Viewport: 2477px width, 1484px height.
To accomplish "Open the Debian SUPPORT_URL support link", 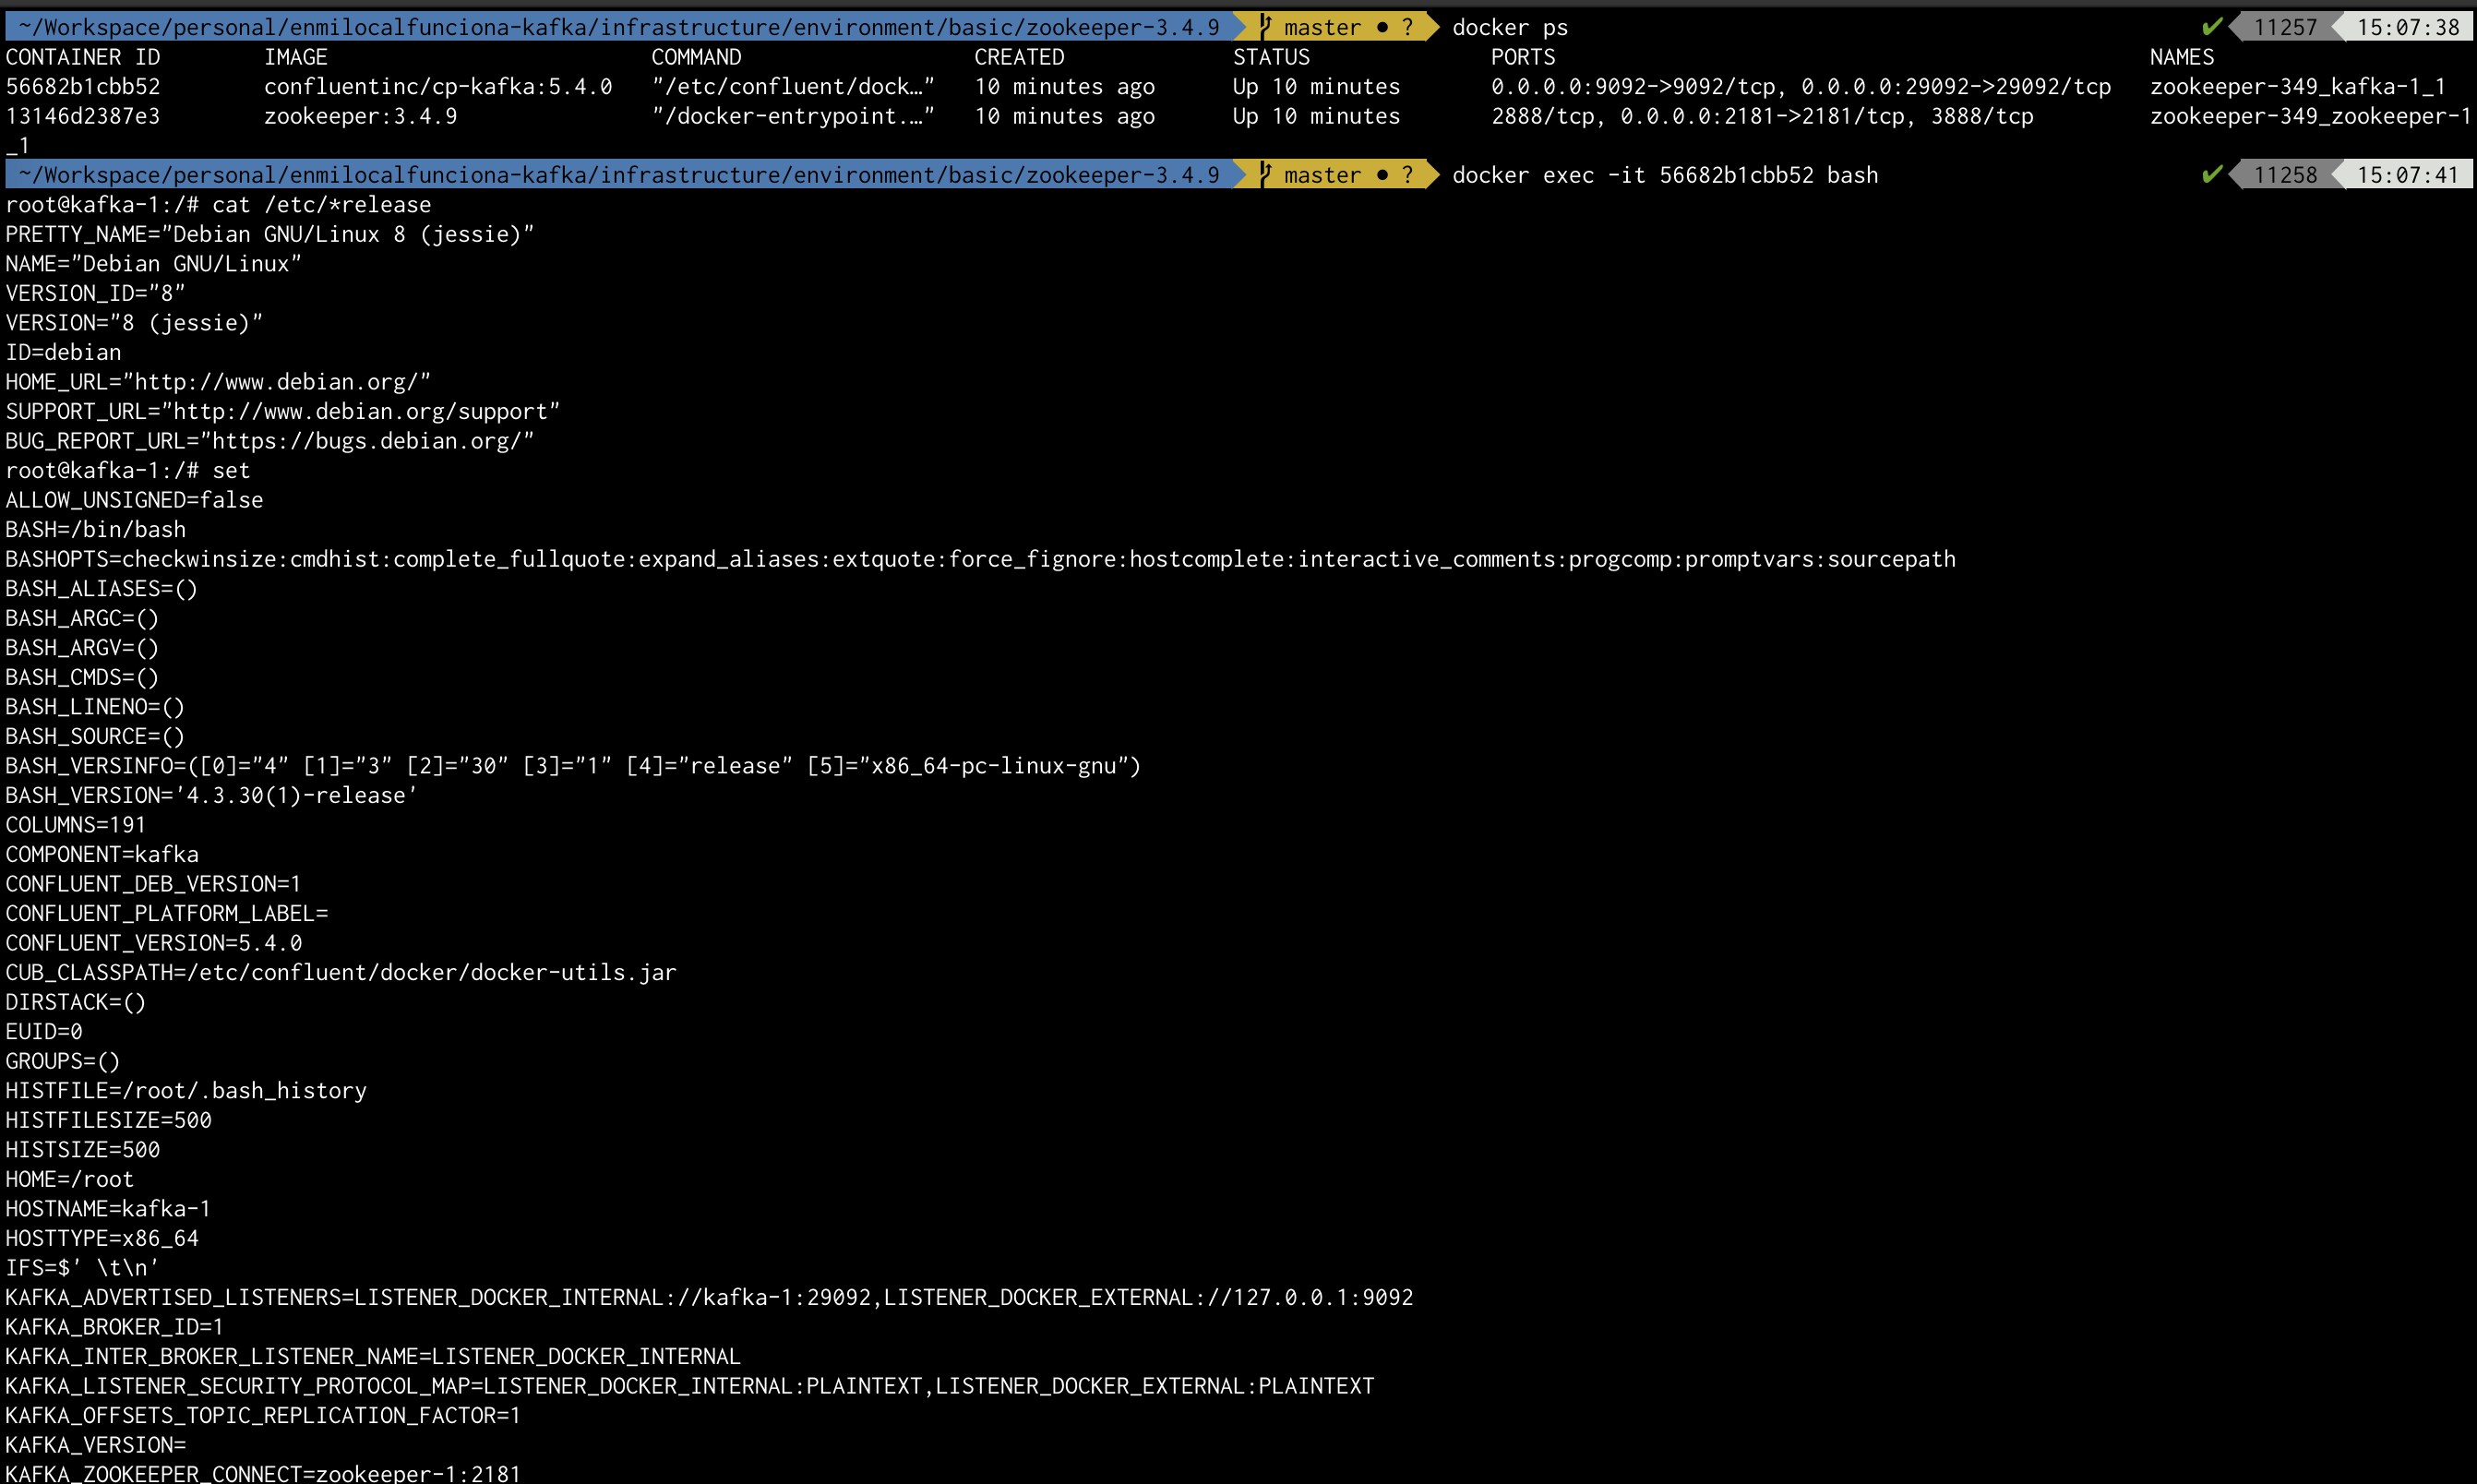I will click(361, 412).
